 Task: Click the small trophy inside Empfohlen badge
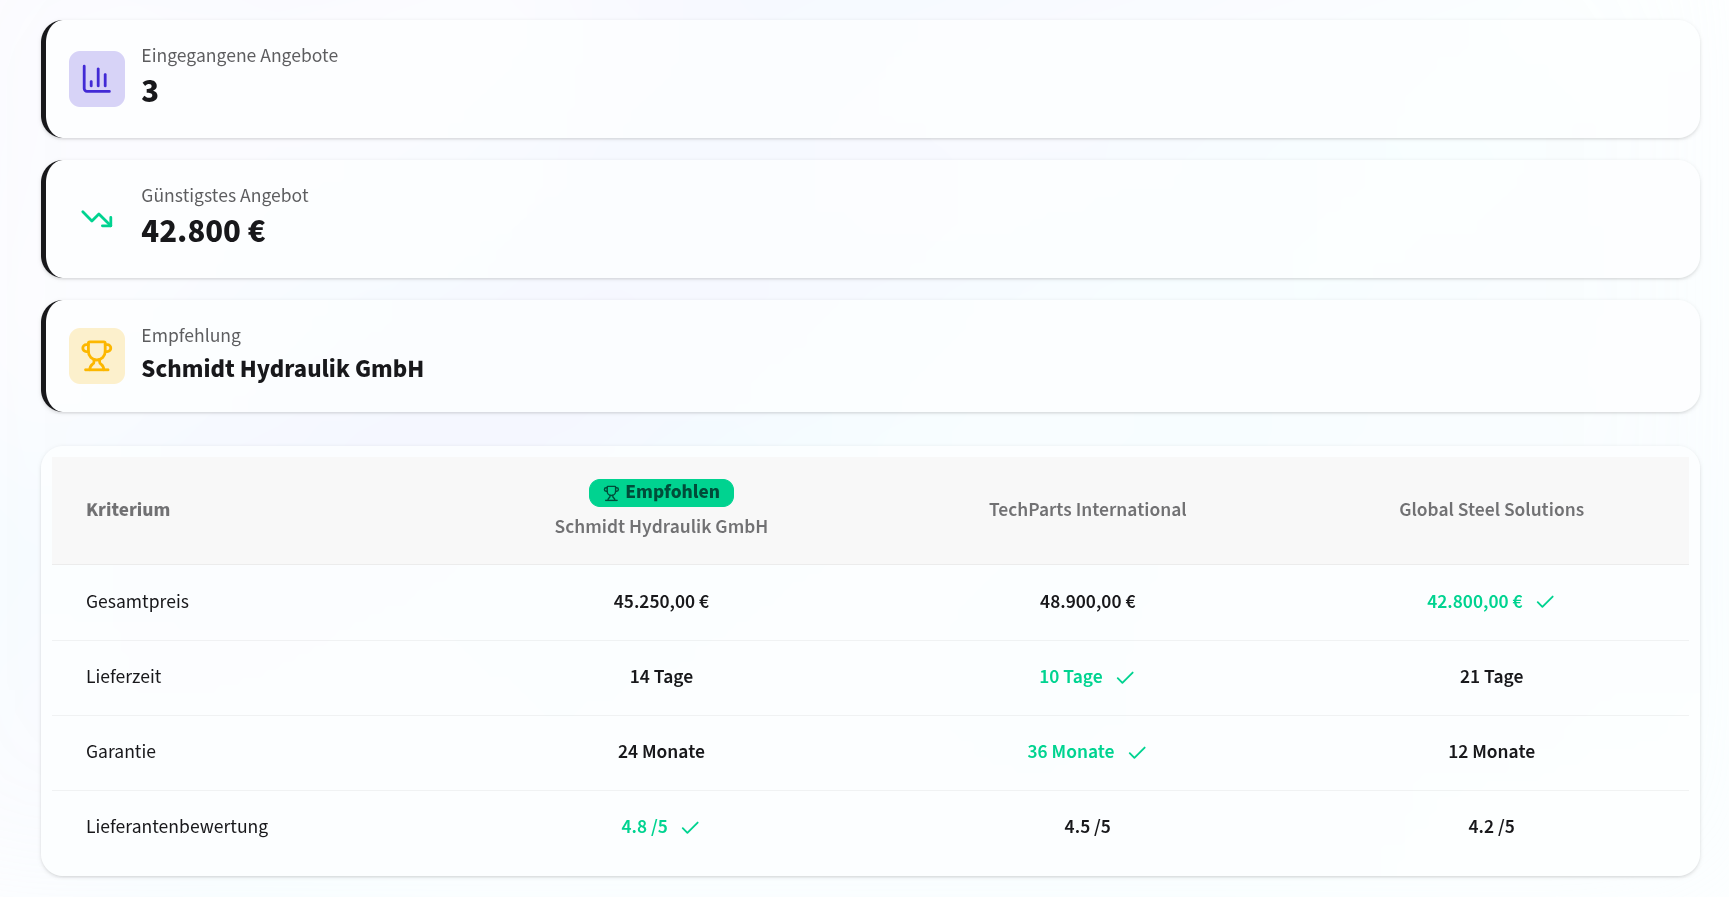(611, 493)
